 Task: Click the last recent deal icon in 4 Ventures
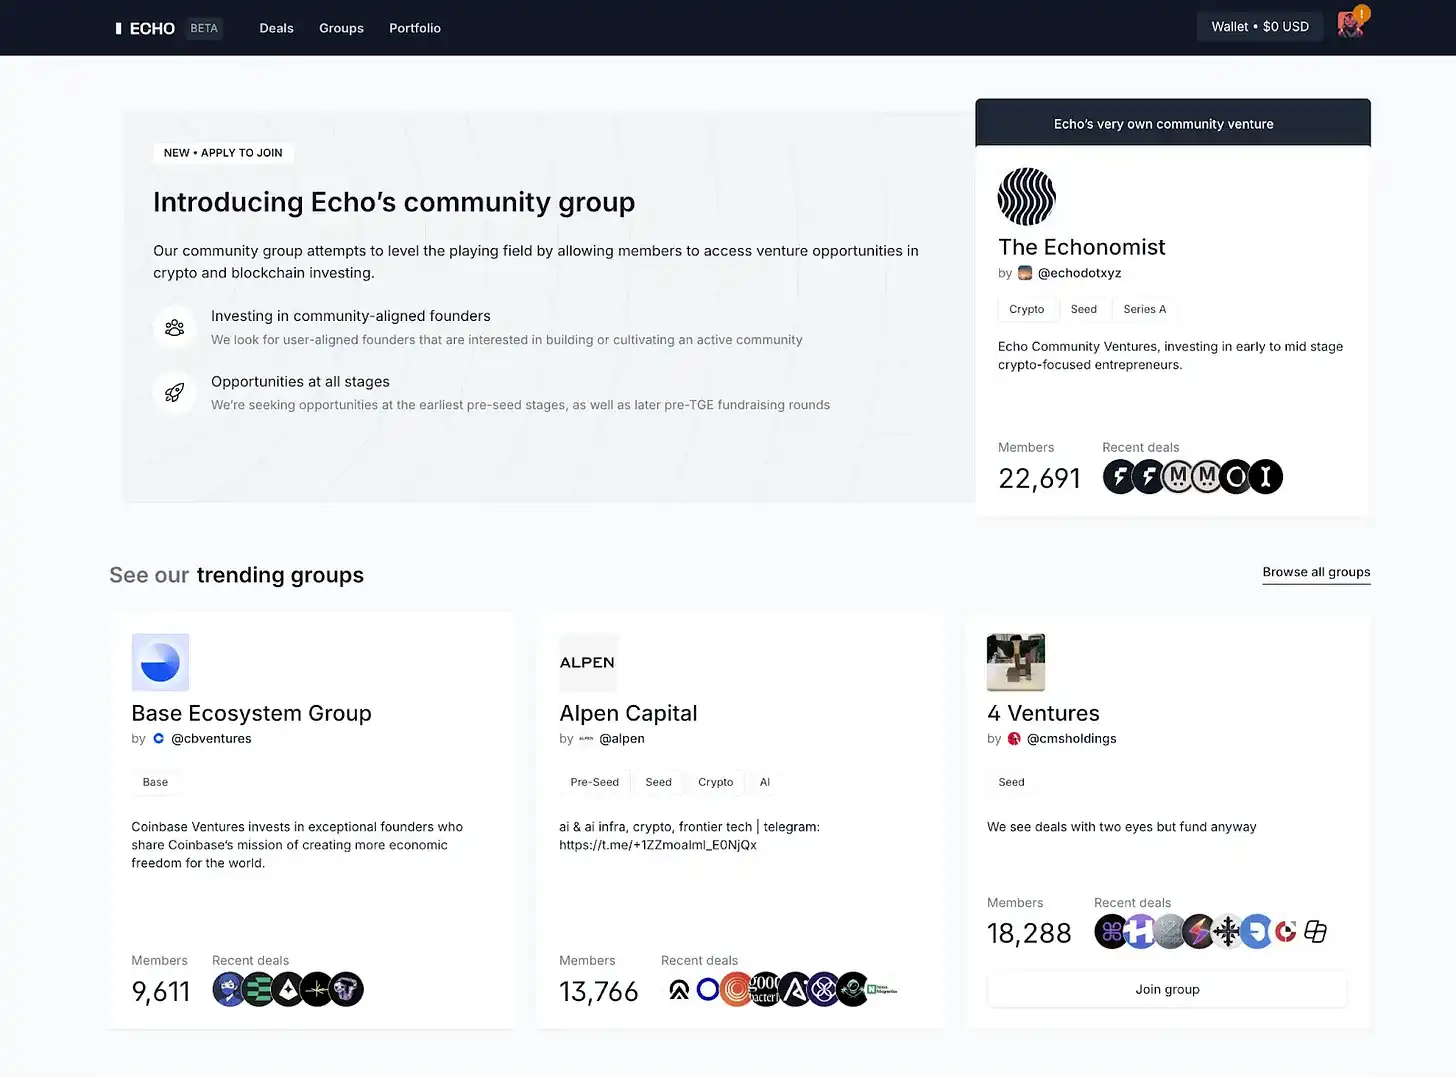click(1315, 932)
